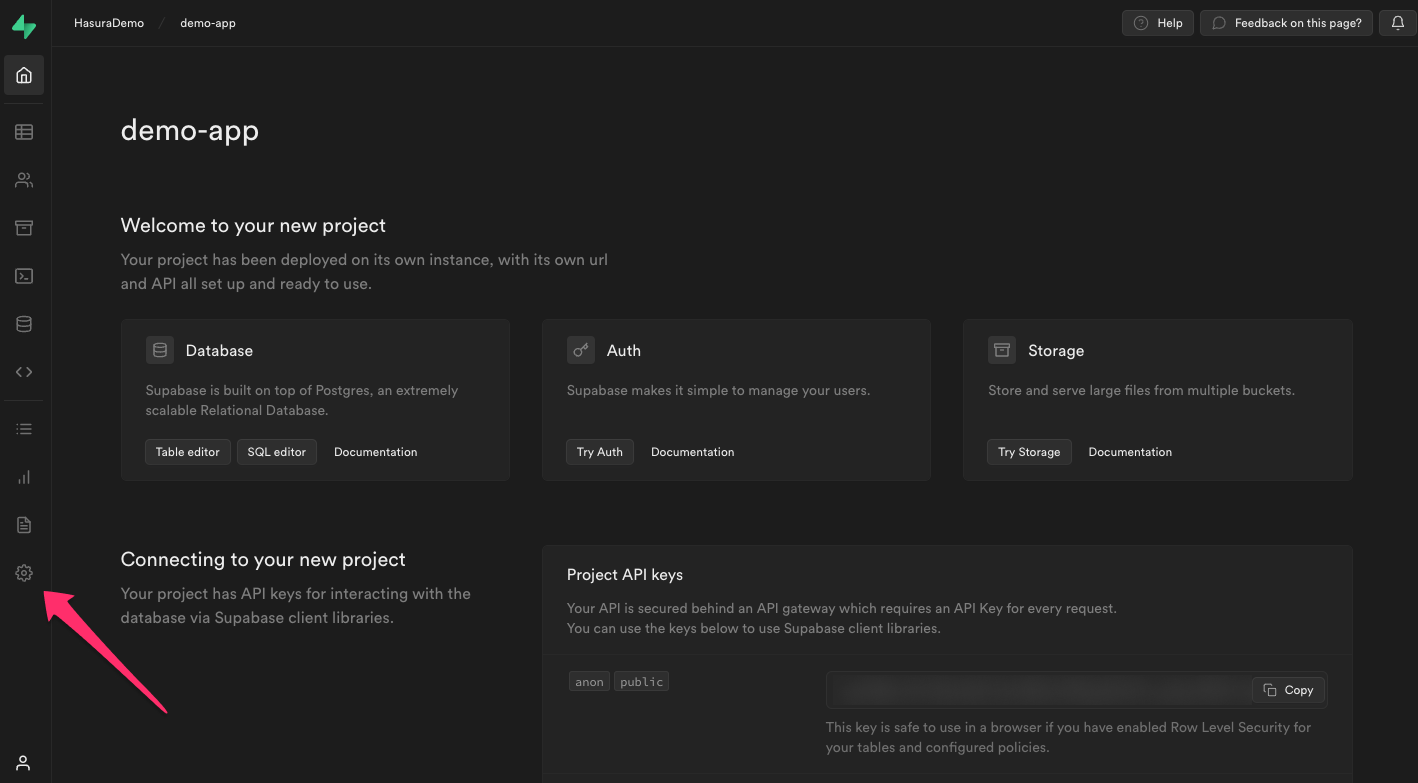
Task: Launch the SQL Editor terminal icon
Action: pyautogui.click(x=23, y=275)
